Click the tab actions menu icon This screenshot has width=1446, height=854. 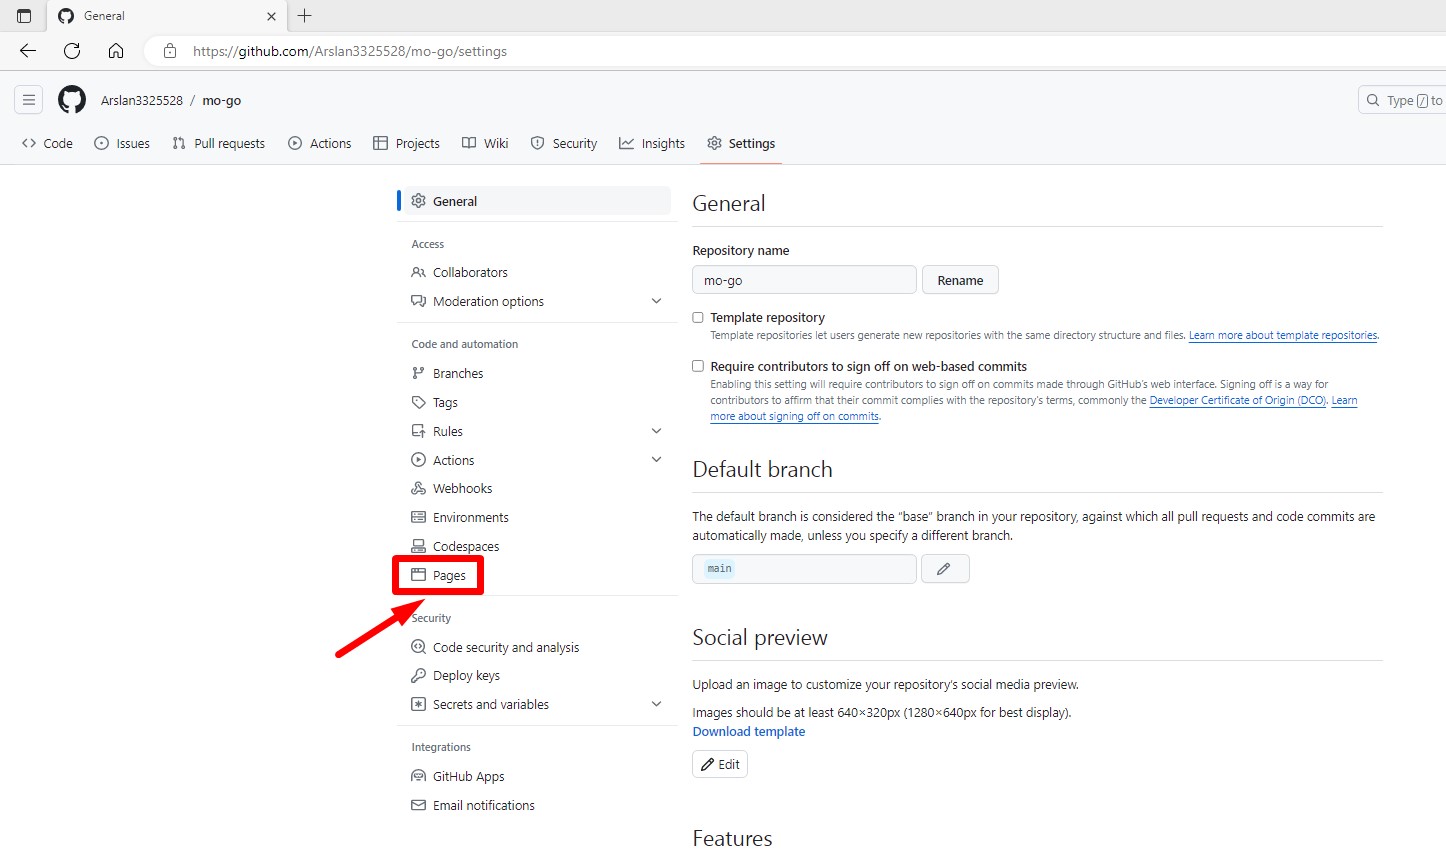(24, 16)
